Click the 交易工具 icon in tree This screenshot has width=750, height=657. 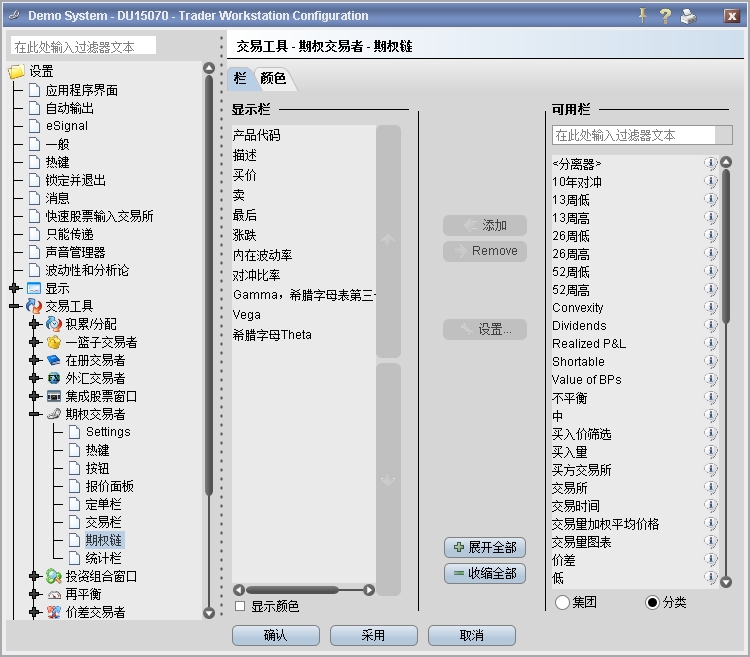[34, 306]
